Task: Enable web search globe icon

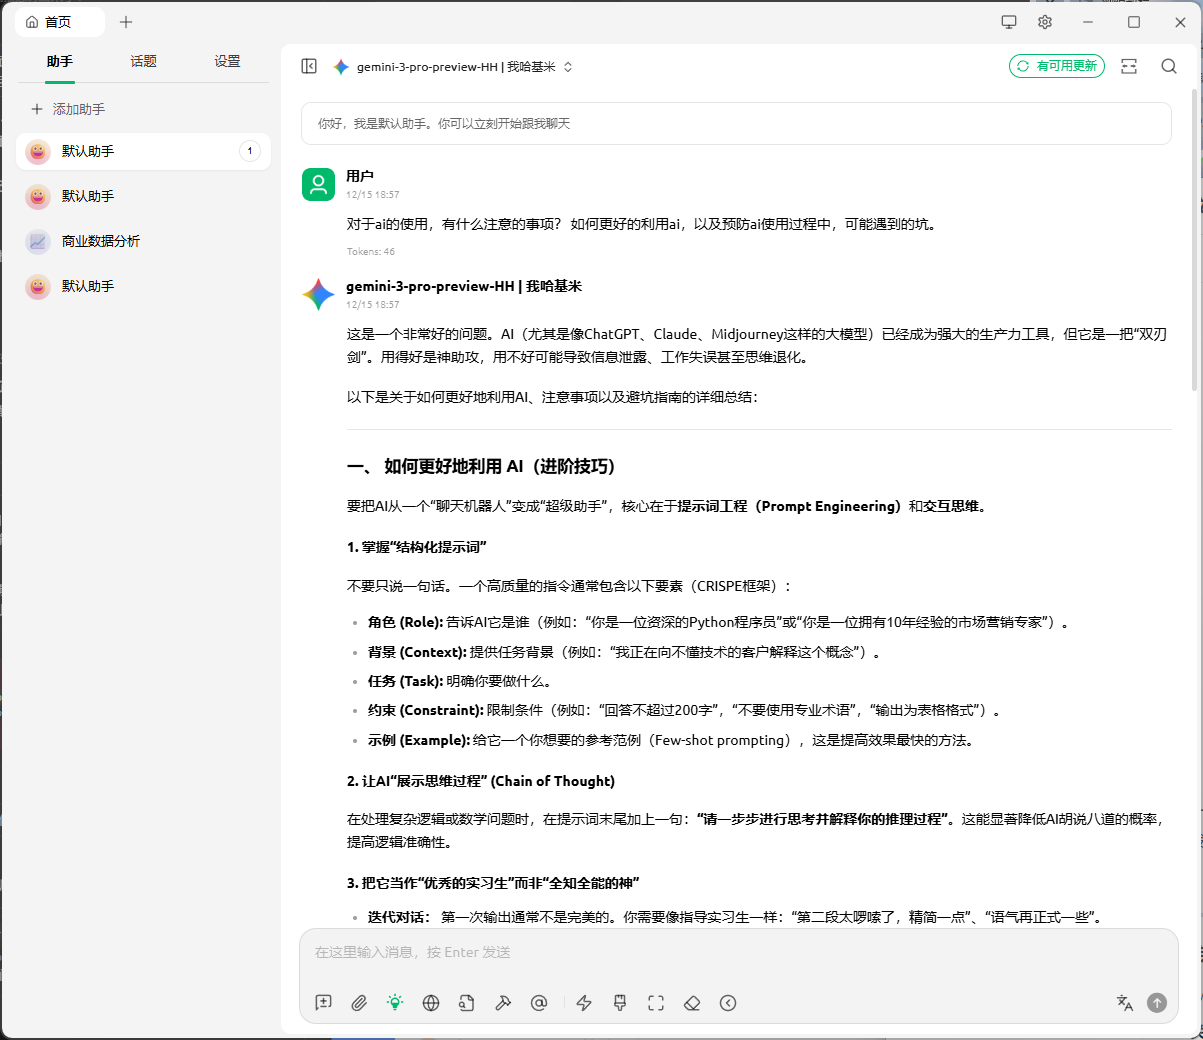Action: (x=431, y=1003)
